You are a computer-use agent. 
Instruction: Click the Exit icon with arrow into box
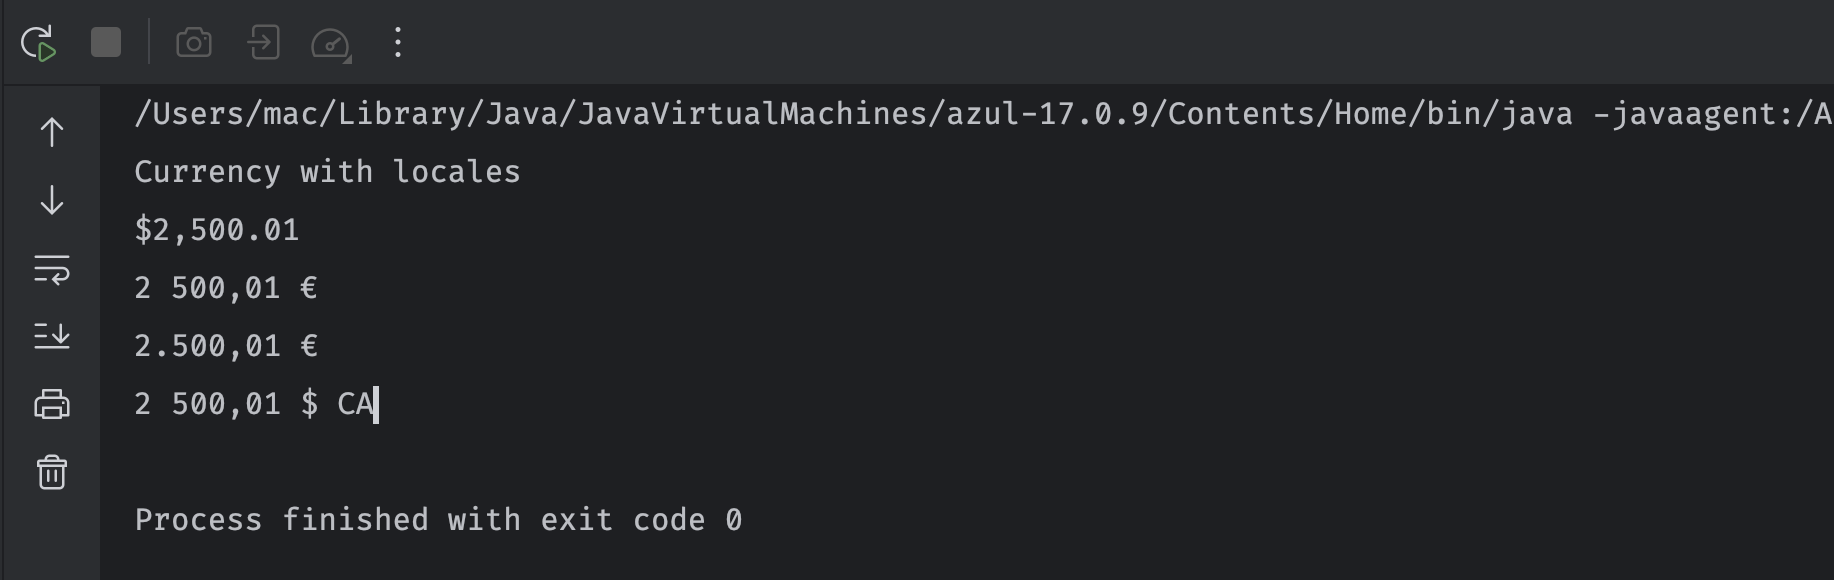(x=263, y=43)
